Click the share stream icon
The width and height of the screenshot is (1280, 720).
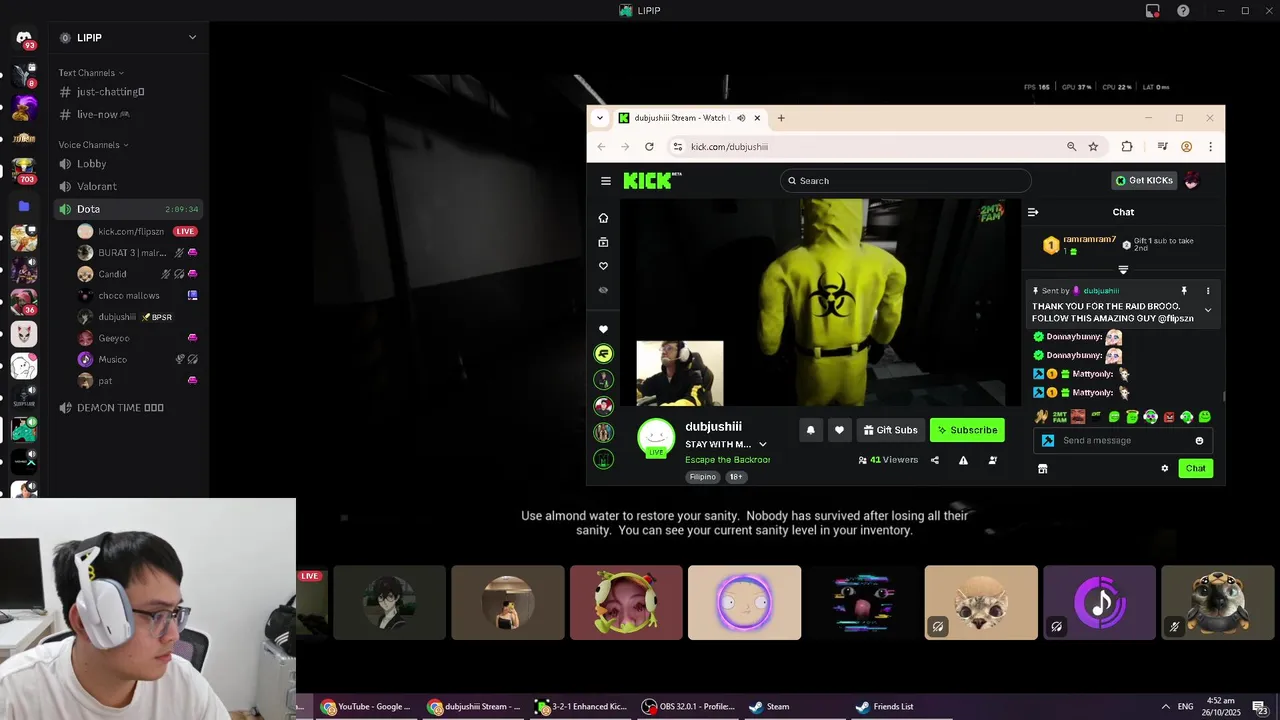point(935,460)
